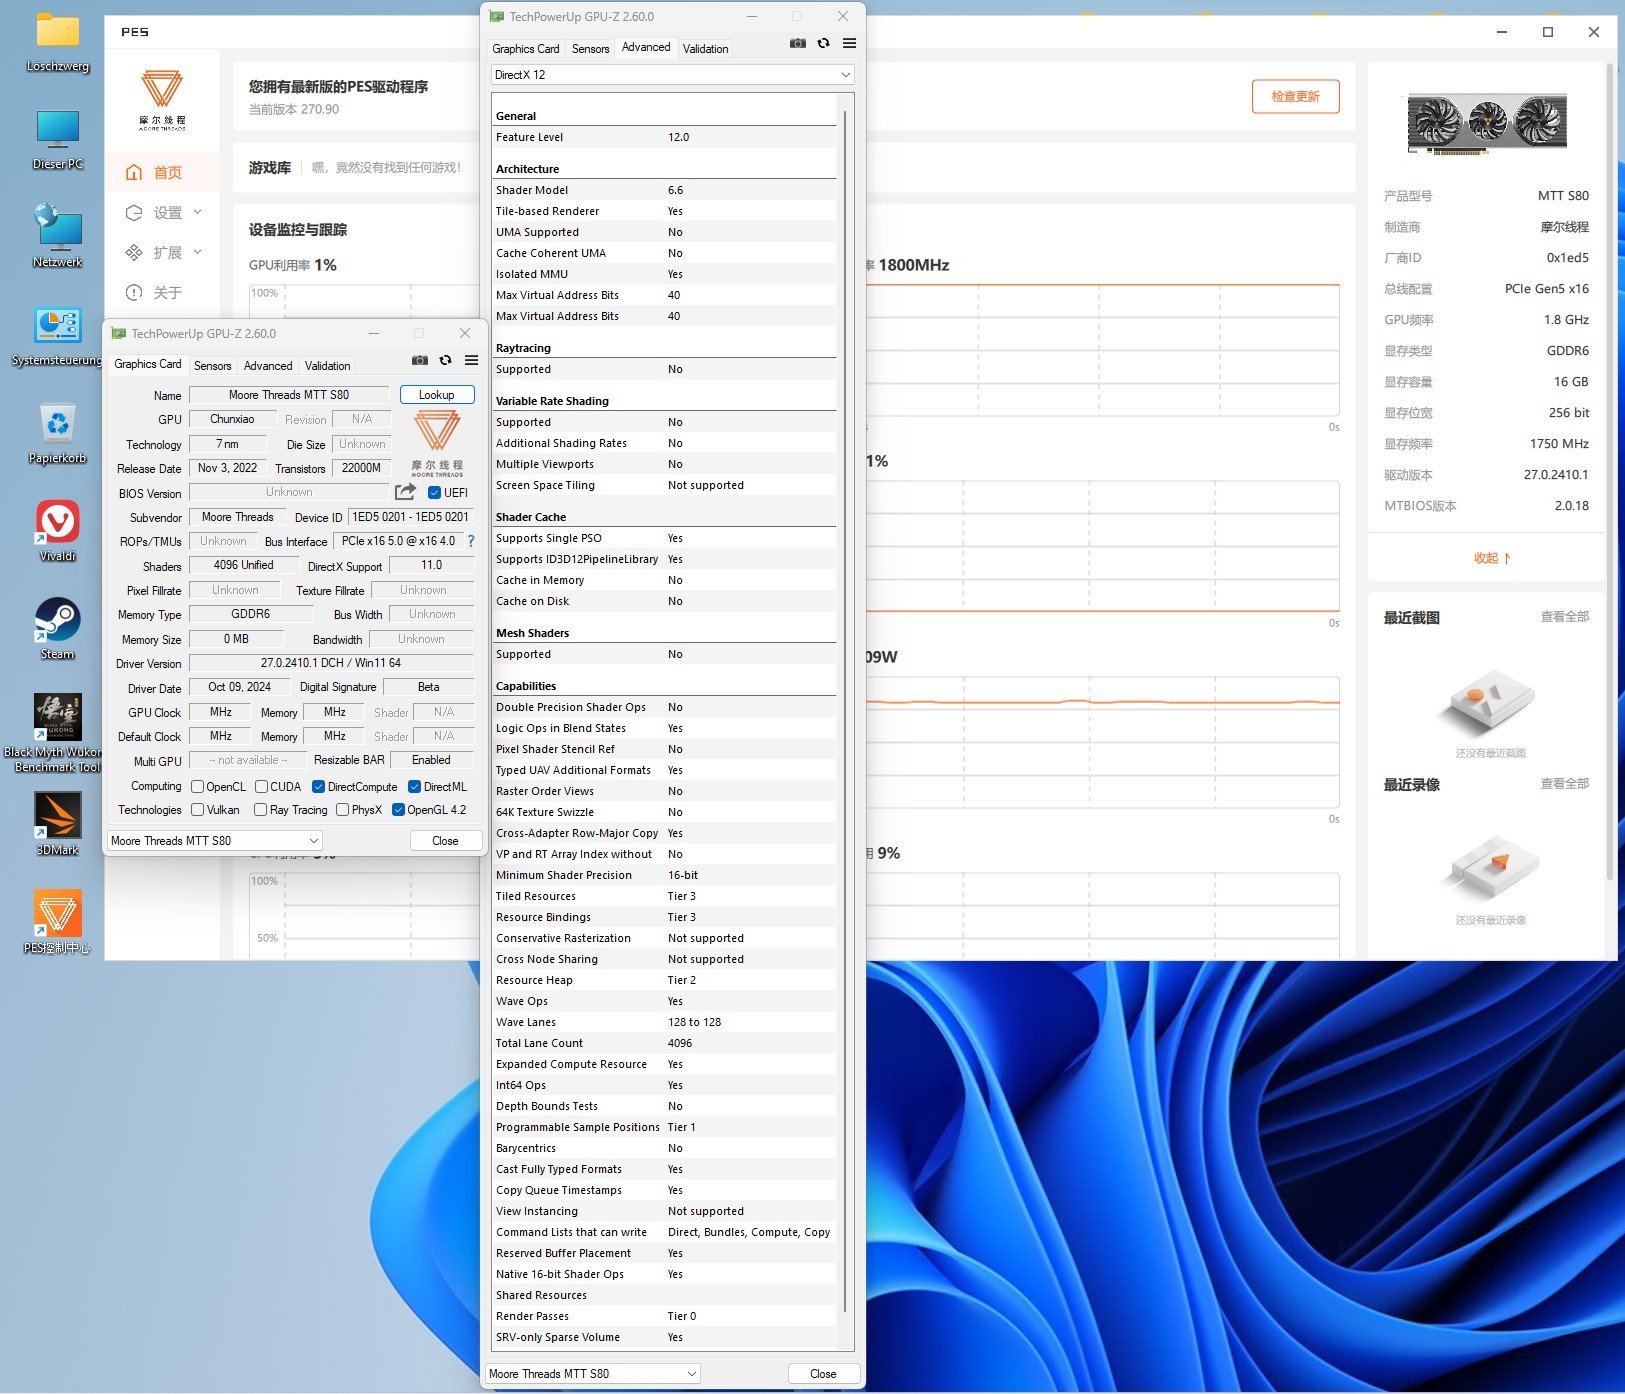Screen dimensions: 1625x1394
Task: Click the Name field Moore Threads MTT S80
Action: (289, 395)
